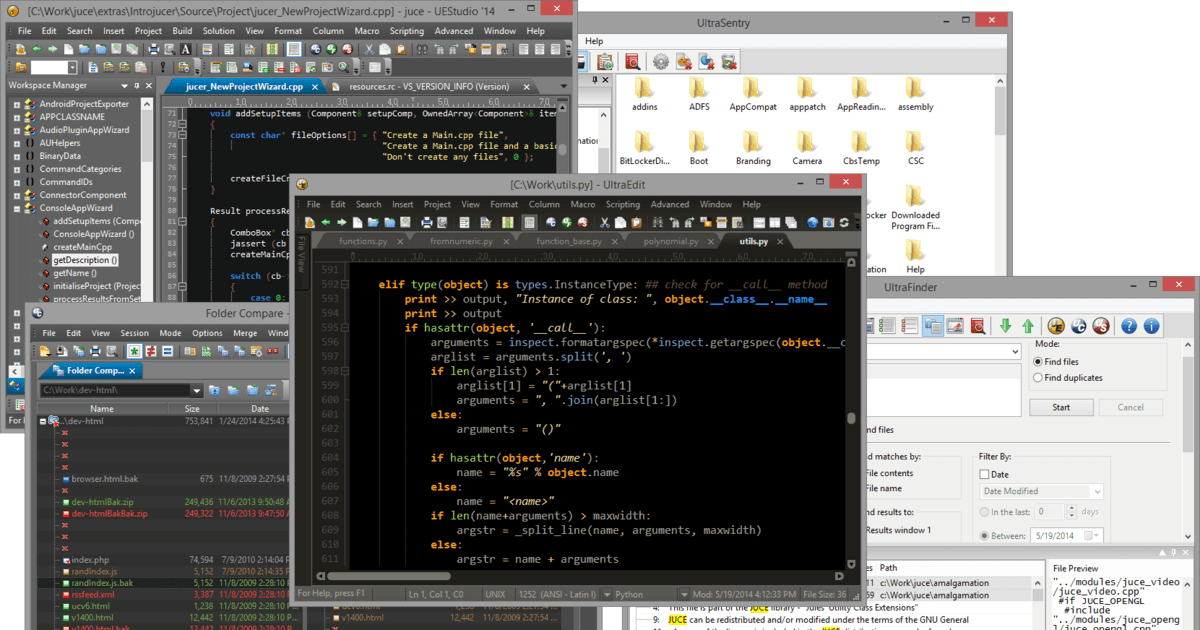Select the Find files radio button
This screenshot has height=630, width=1200.
(x=1038, y=361)
